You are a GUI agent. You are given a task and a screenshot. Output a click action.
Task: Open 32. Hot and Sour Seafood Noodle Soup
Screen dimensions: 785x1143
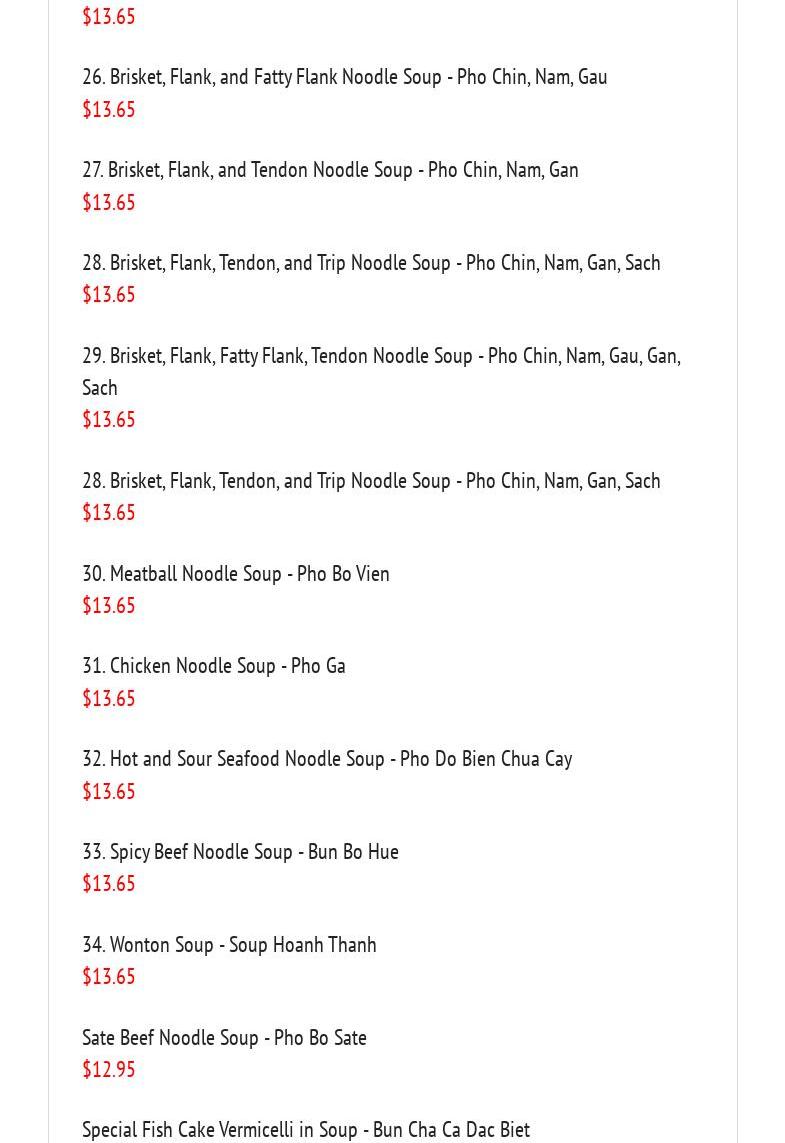point(327,759)
